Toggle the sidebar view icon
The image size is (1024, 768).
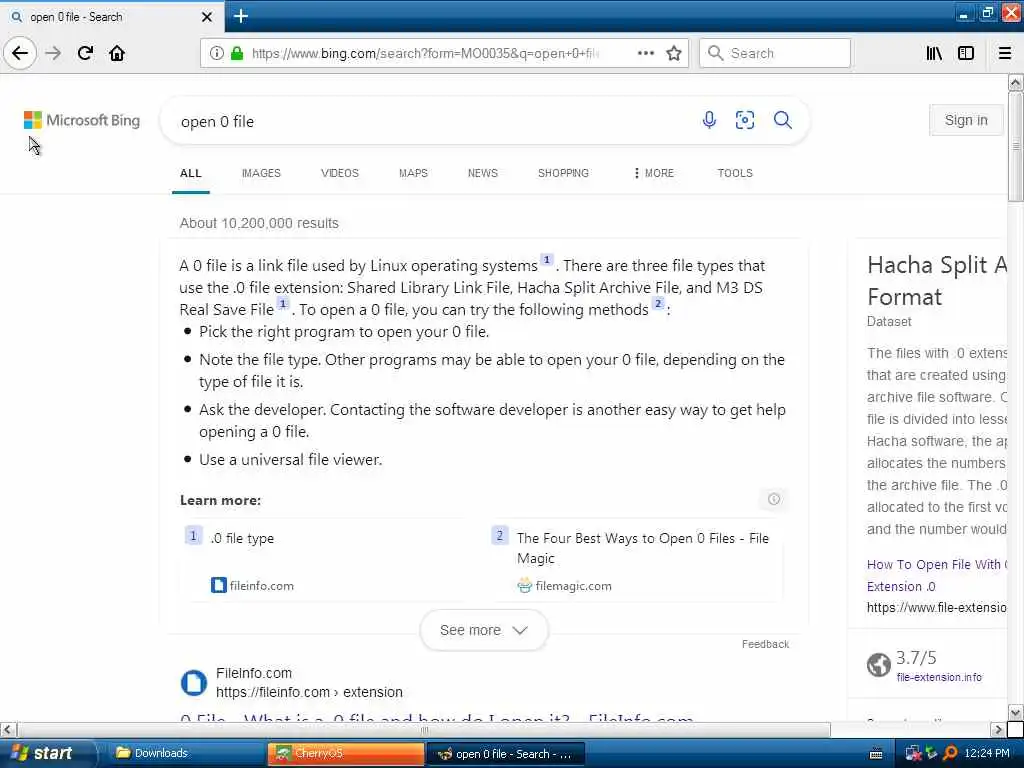[x=966, y=53]
